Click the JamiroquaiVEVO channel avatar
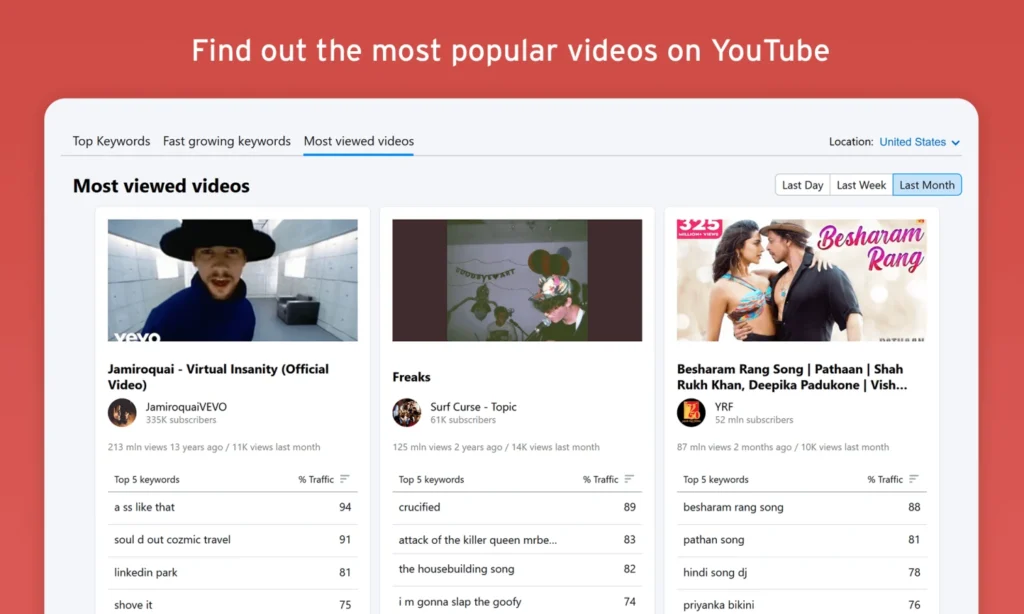 coord(122,413)
